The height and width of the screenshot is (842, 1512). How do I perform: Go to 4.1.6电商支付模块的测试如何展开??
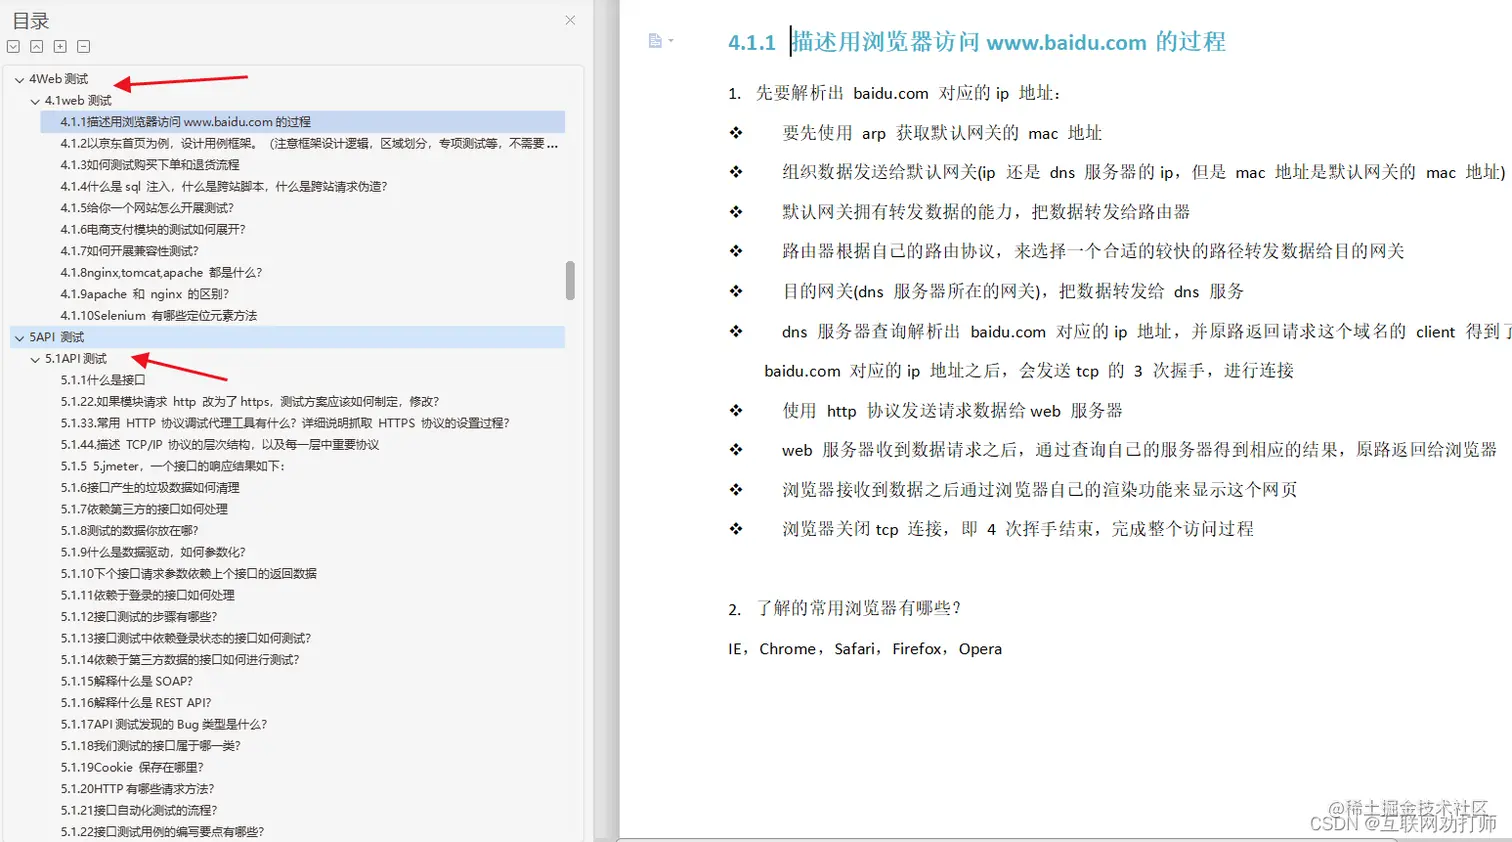153,230
